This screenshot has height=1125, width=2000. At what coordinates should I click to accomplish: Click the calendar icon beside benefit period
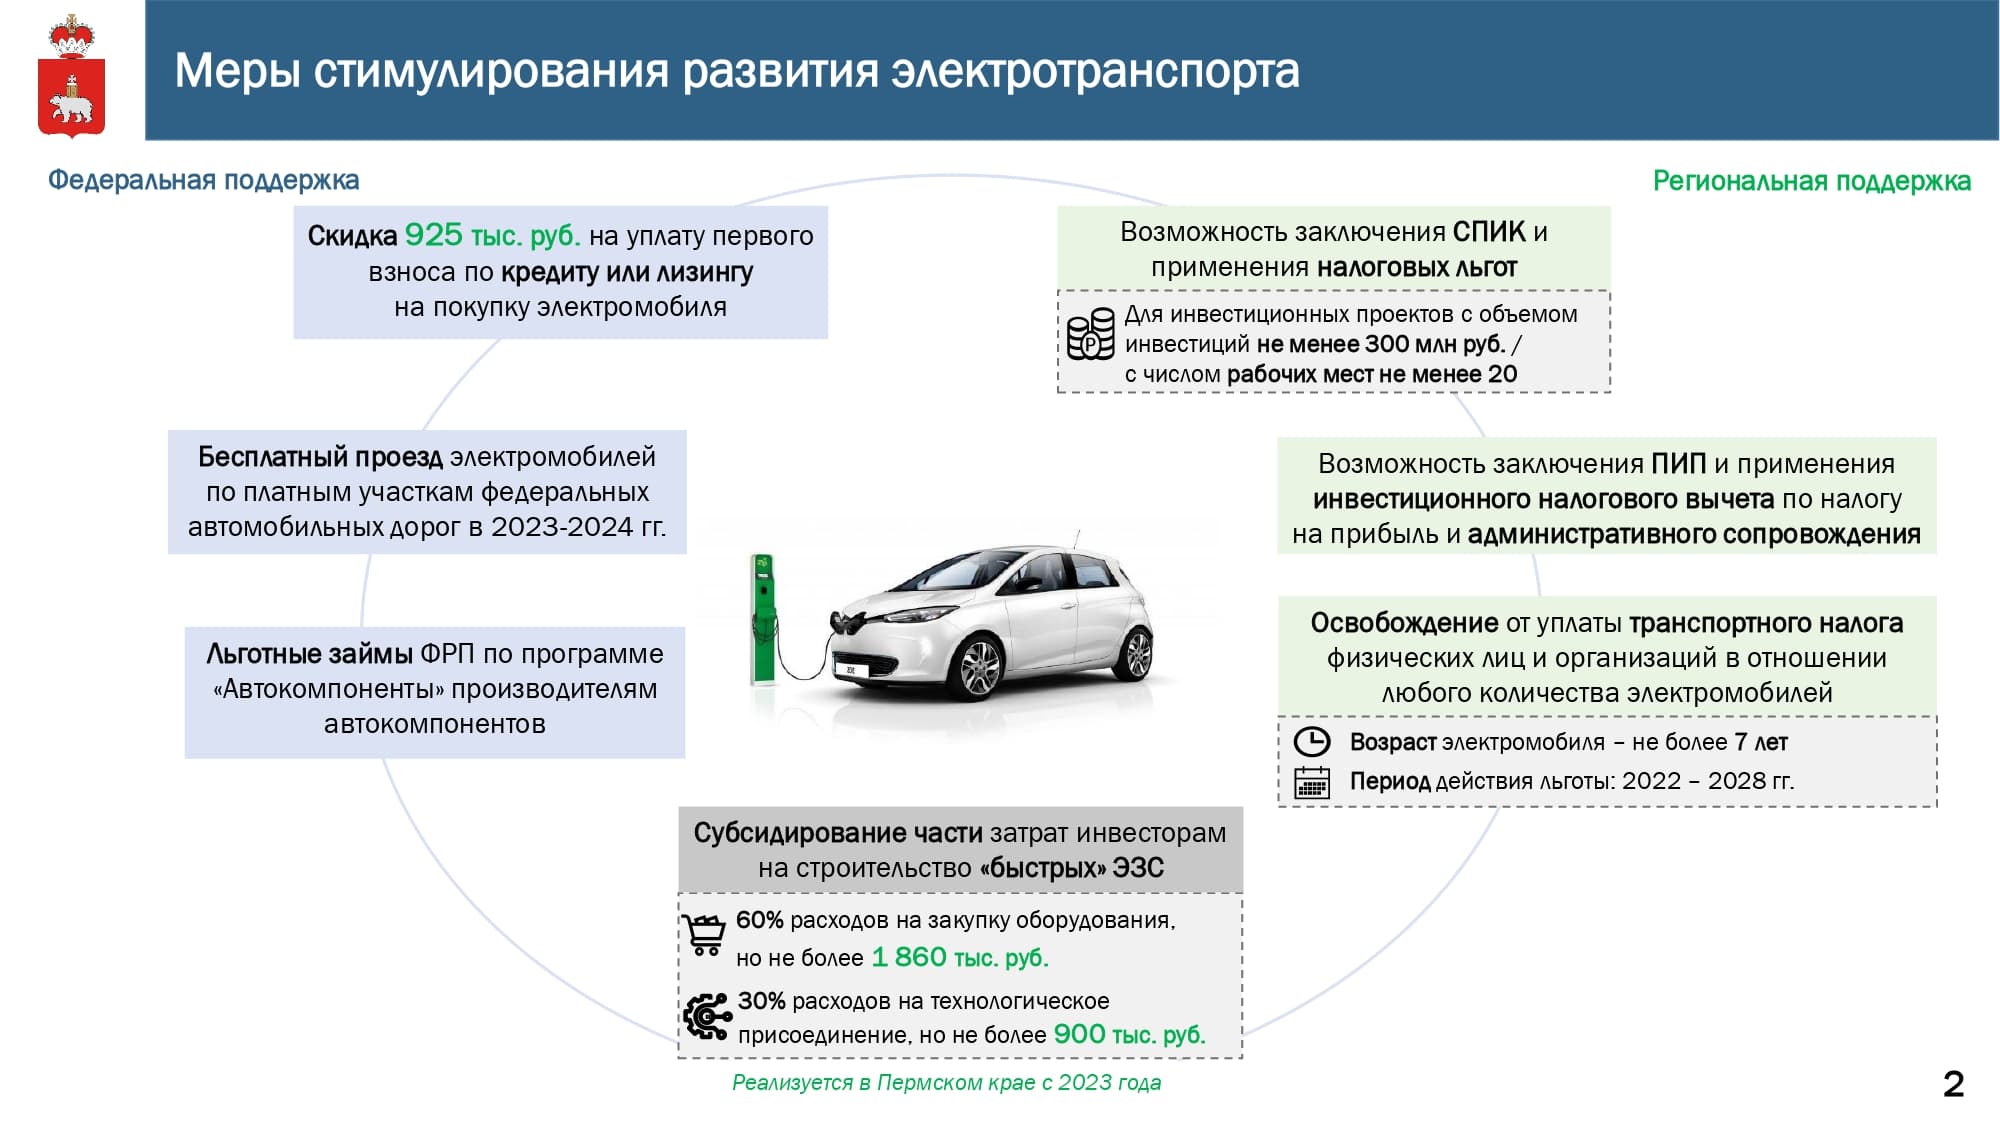click(x=1311, y=782)
